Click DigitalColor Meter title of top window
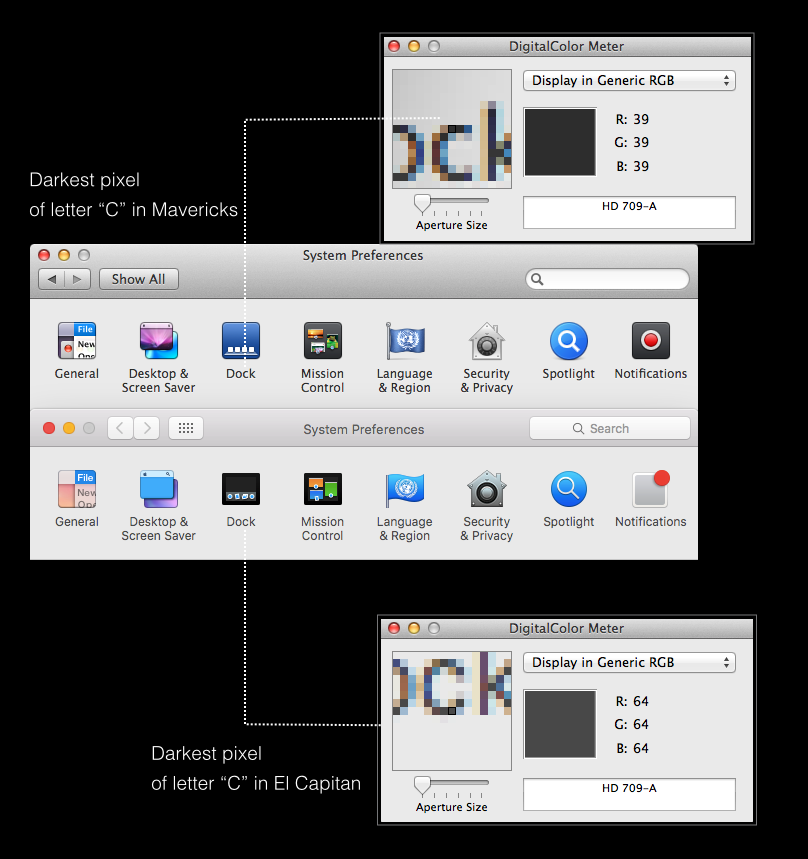Screen dimensions: 808x859 (566, 46)
